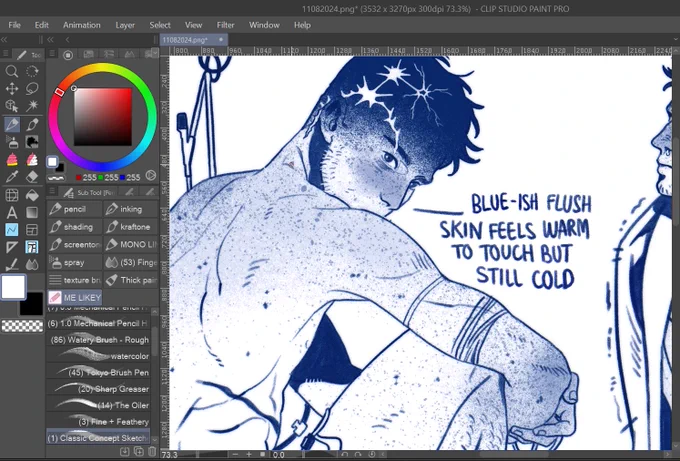Select the Liquify droplets tool
The height and width of the screenshot is (461, 680).
[32, 265]
